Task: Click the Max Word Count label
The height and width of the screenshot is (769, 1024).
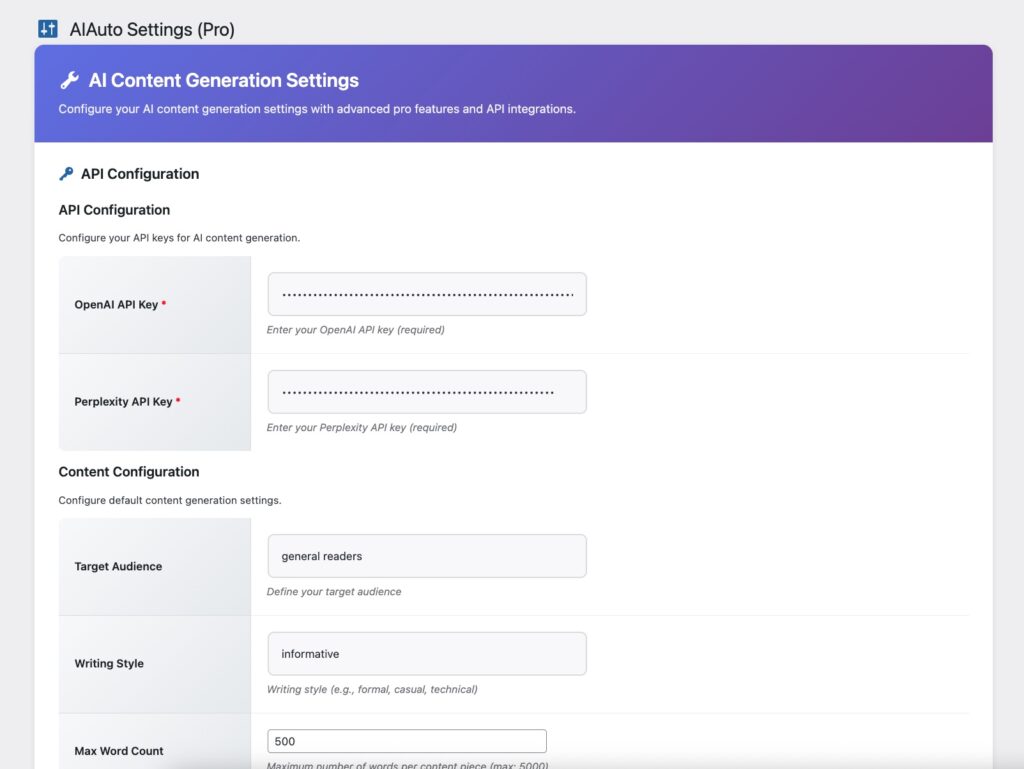Action: pos(119,751)
